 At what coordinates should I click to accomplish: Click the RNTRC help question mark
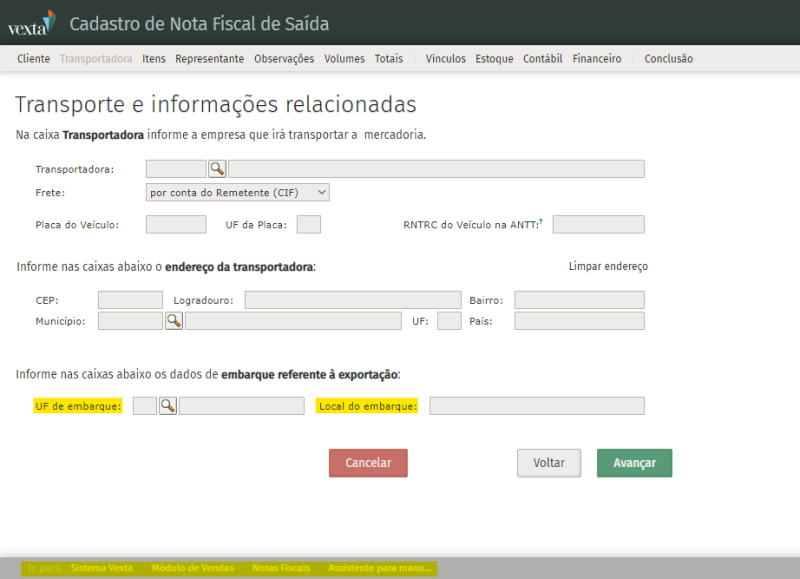click(541, 222)
